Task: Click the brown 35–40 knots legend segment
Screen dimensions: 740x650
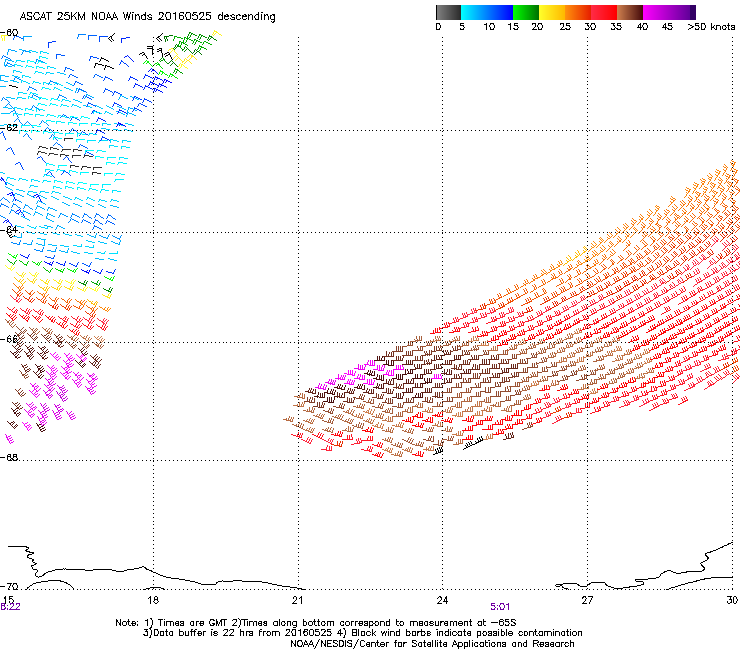Action: (x=630, y=12)
